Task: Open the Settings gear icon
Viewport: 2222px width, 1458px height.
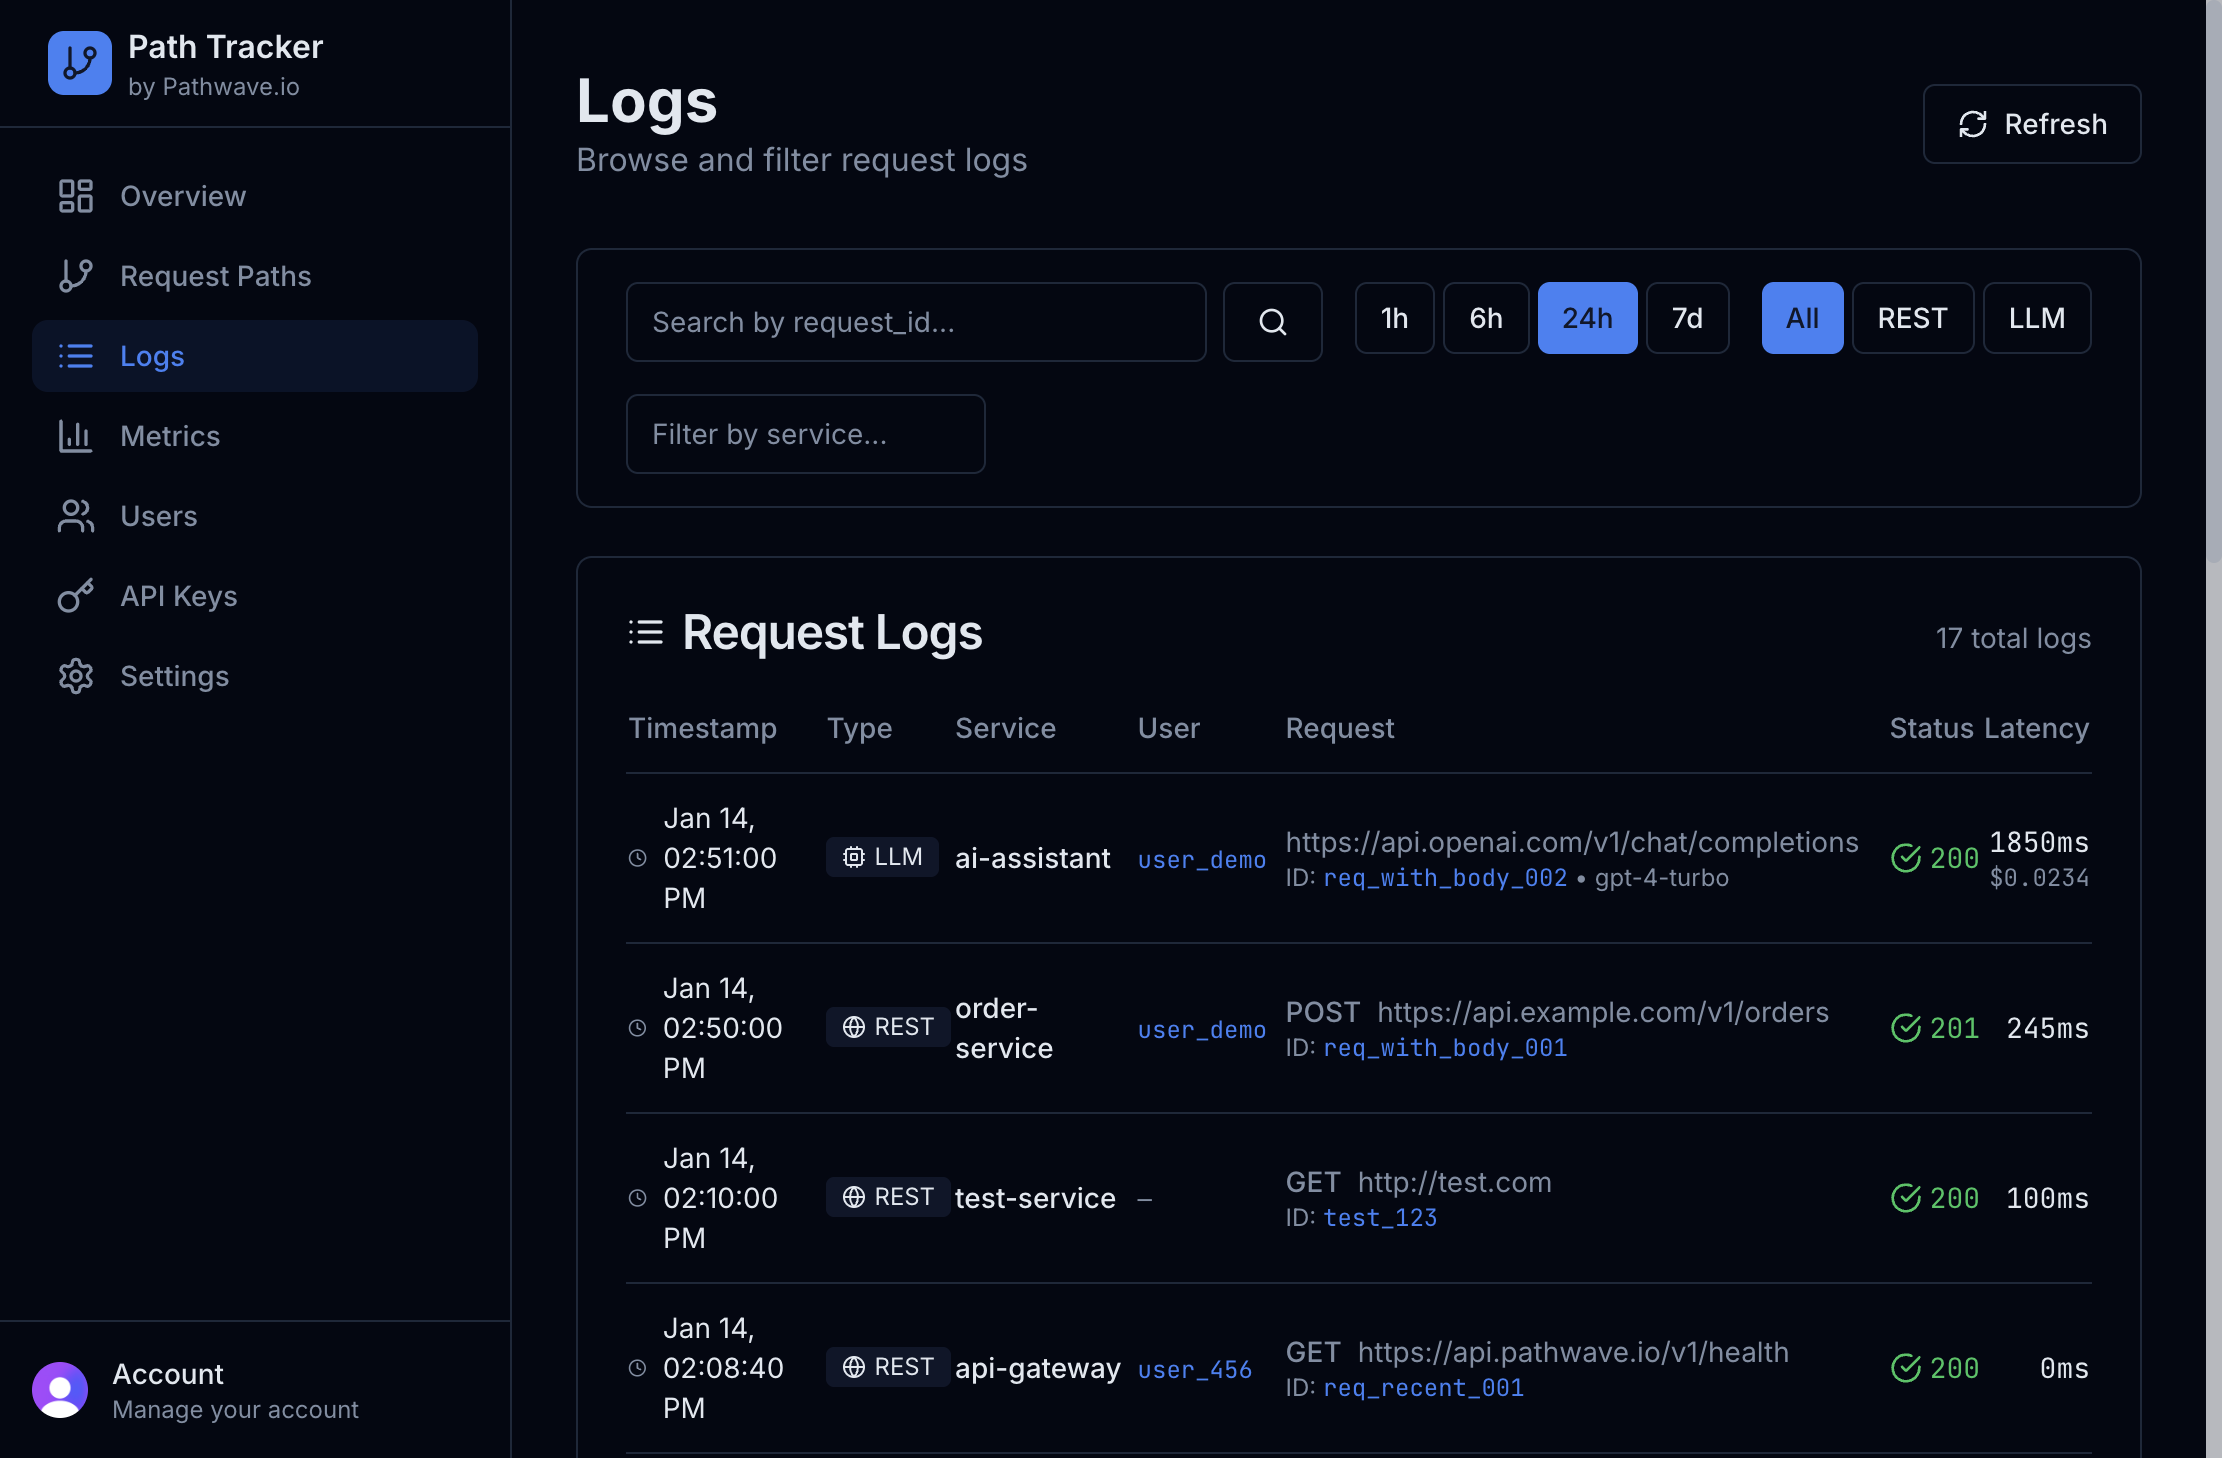Action: (x=75, y=676)
